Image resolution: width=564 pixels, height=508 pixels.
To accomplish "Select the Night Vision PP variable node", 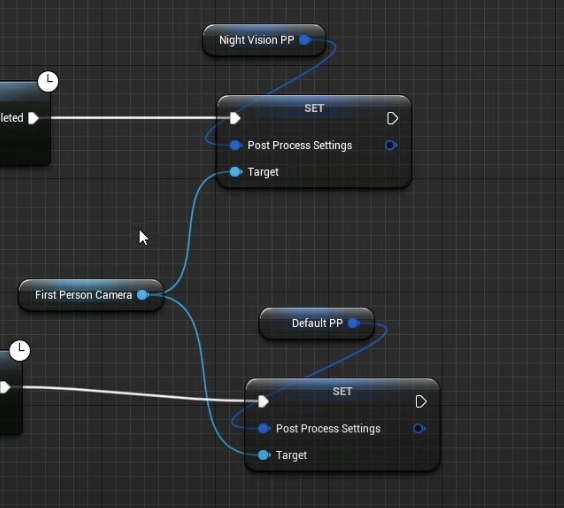I will [x=264, y=40].
